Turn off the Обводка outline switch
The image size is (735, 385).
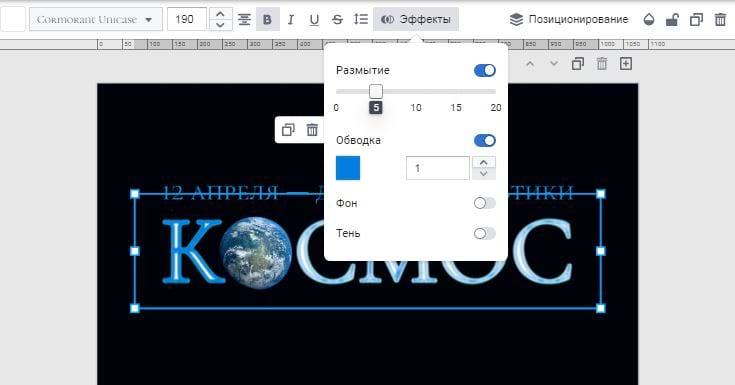click(x=485, y=140)
